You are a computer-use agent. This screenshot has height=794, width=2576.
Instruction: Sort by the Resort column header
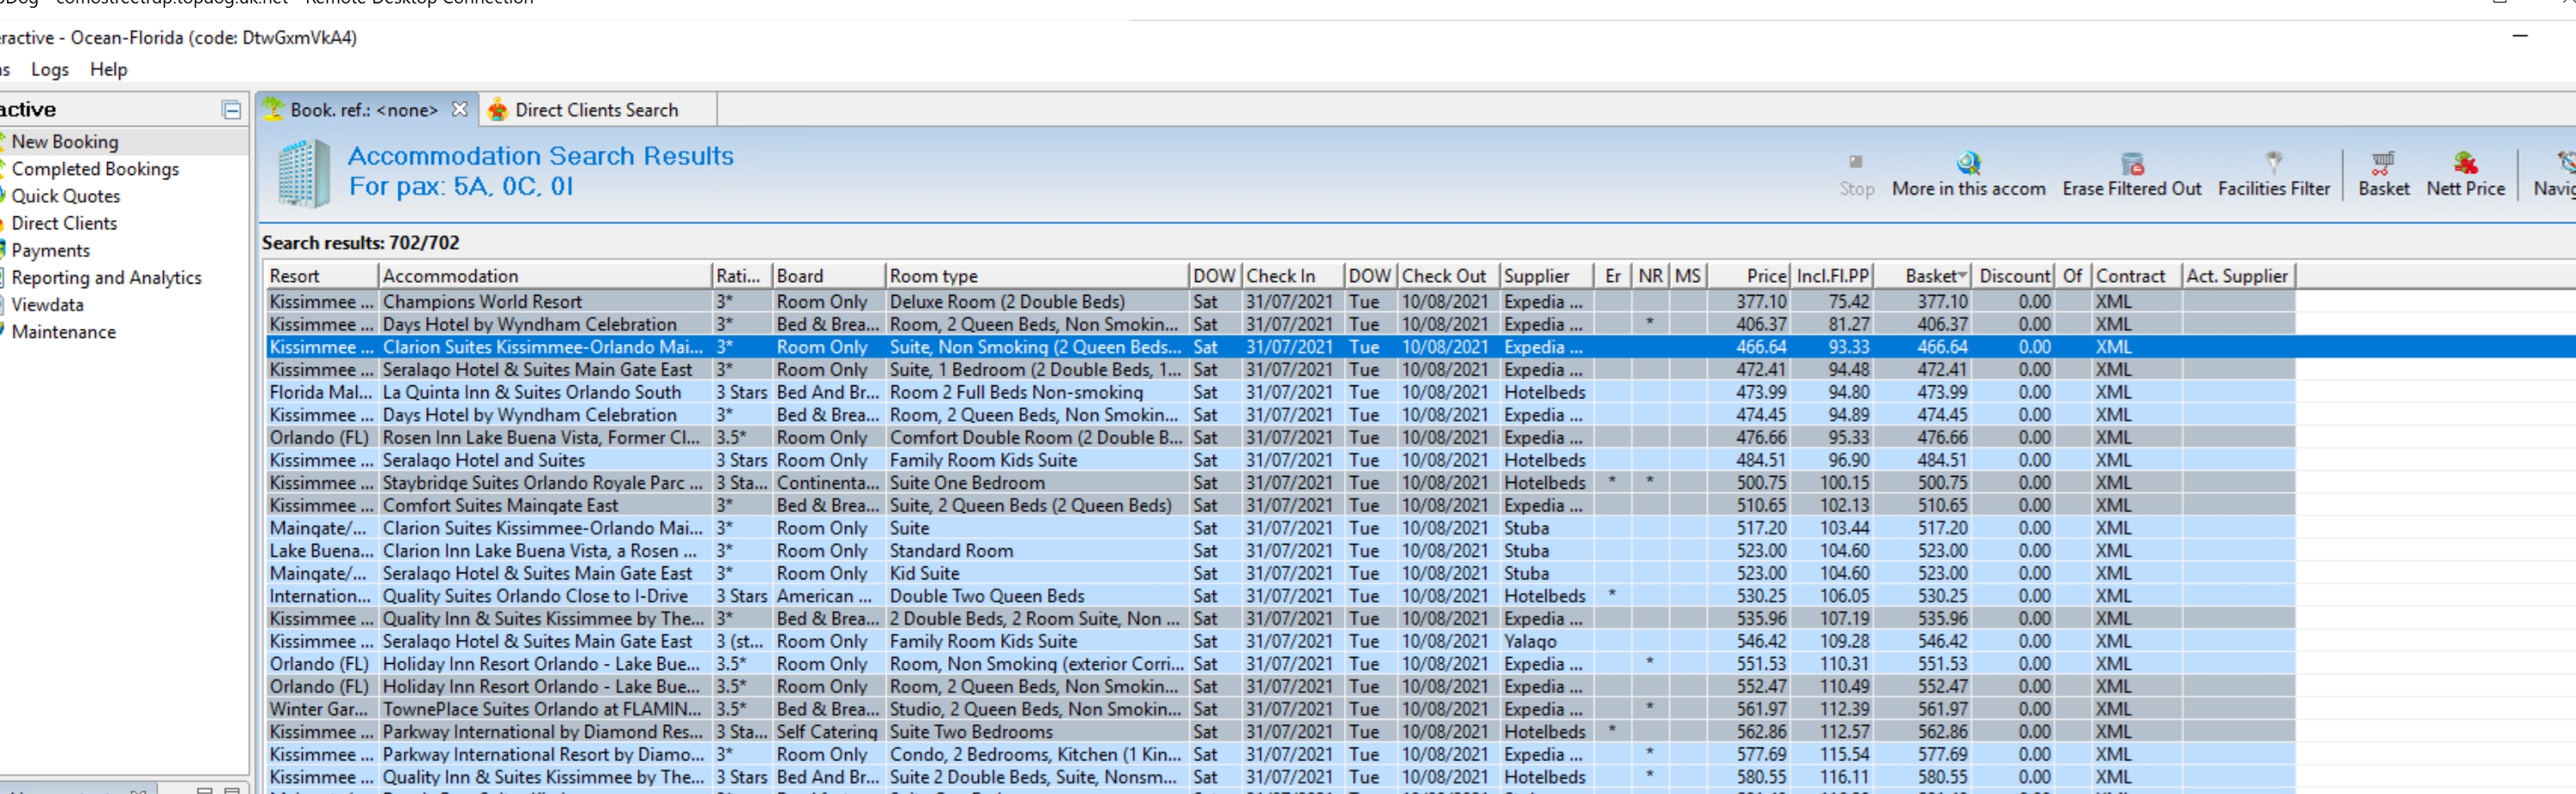[322, 276]
